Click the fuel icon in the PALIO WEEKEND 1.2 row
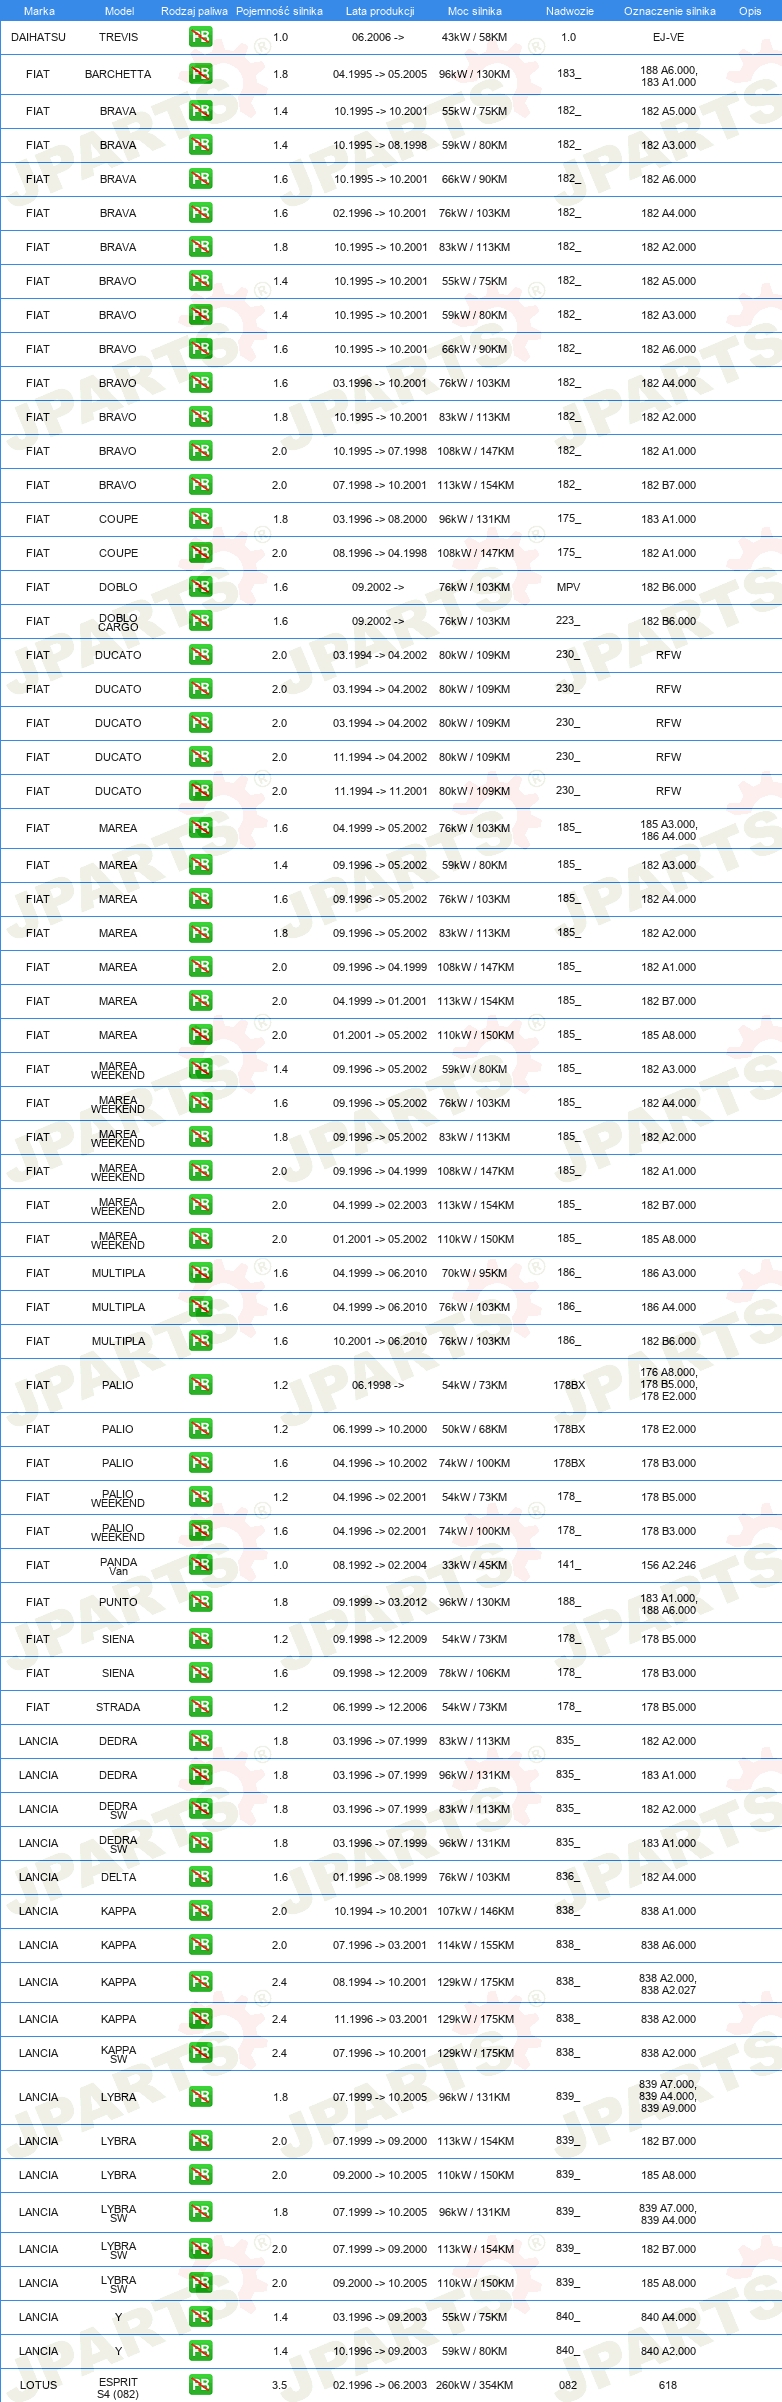782x2402 pixels. [201, 1497]
